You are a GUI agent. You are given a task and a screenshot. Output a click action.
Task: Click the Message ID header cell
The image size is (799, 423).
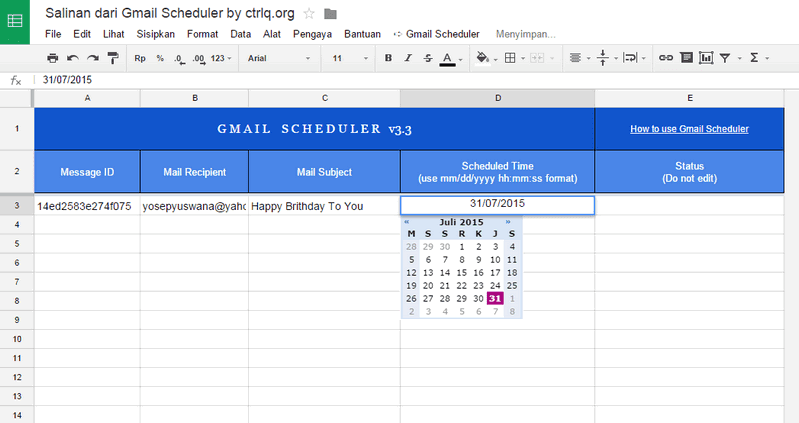[87, 172]
